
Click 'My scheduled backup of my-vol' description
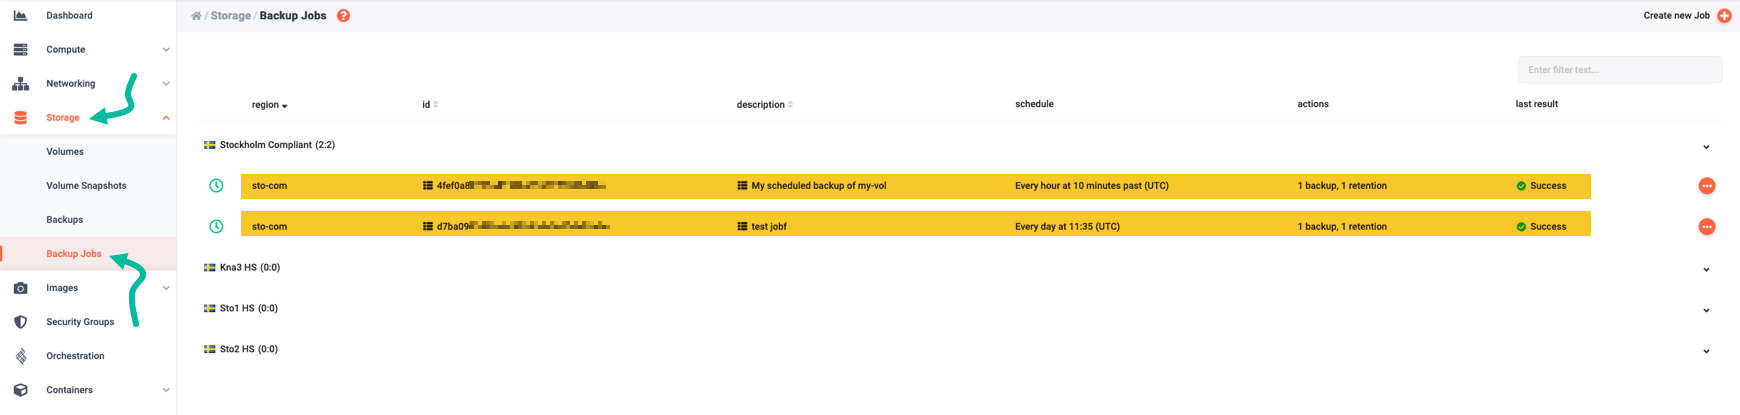point(819,186)
